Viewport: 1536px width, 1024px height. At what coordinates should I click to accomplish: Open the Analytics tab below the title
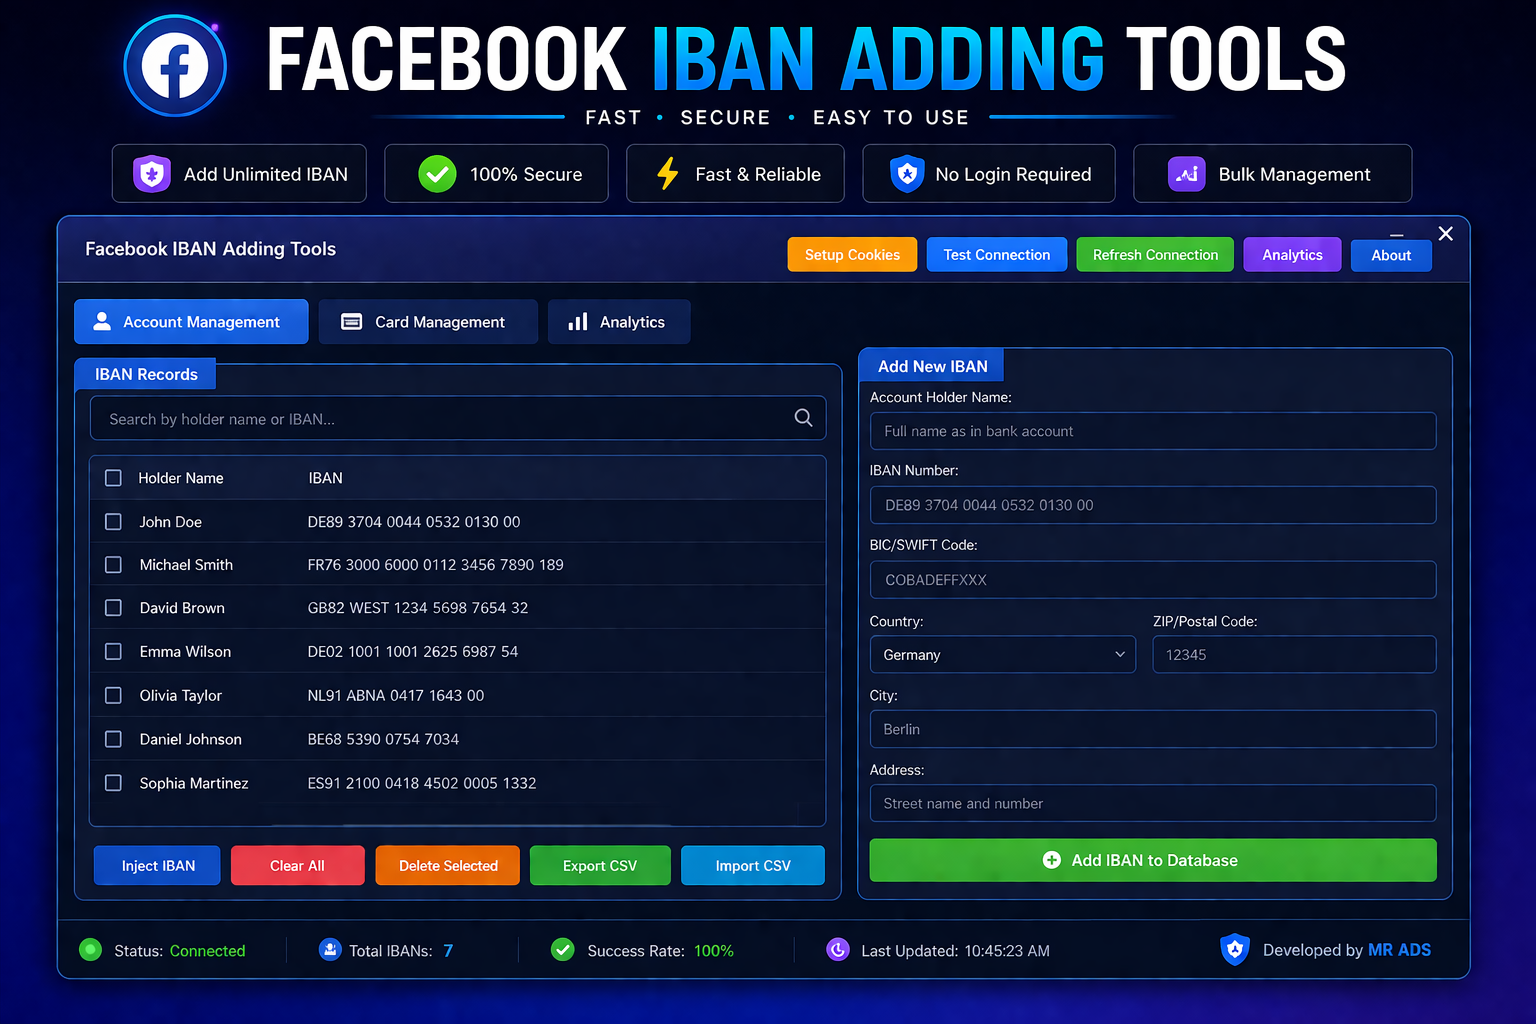point(619,322)
